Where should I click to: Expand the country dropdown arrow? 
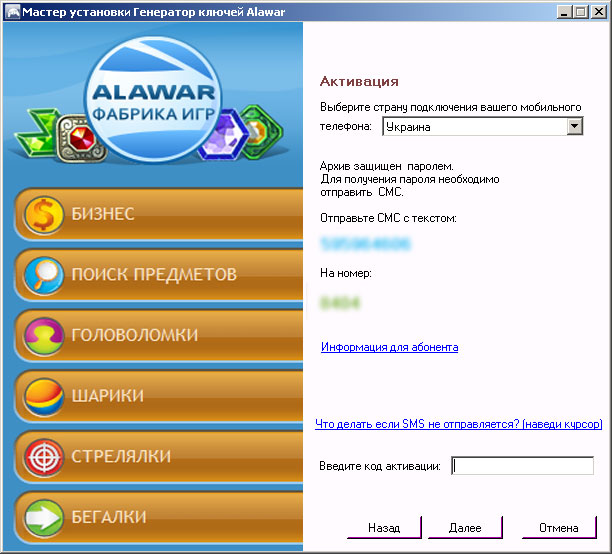tap(574, 127)
